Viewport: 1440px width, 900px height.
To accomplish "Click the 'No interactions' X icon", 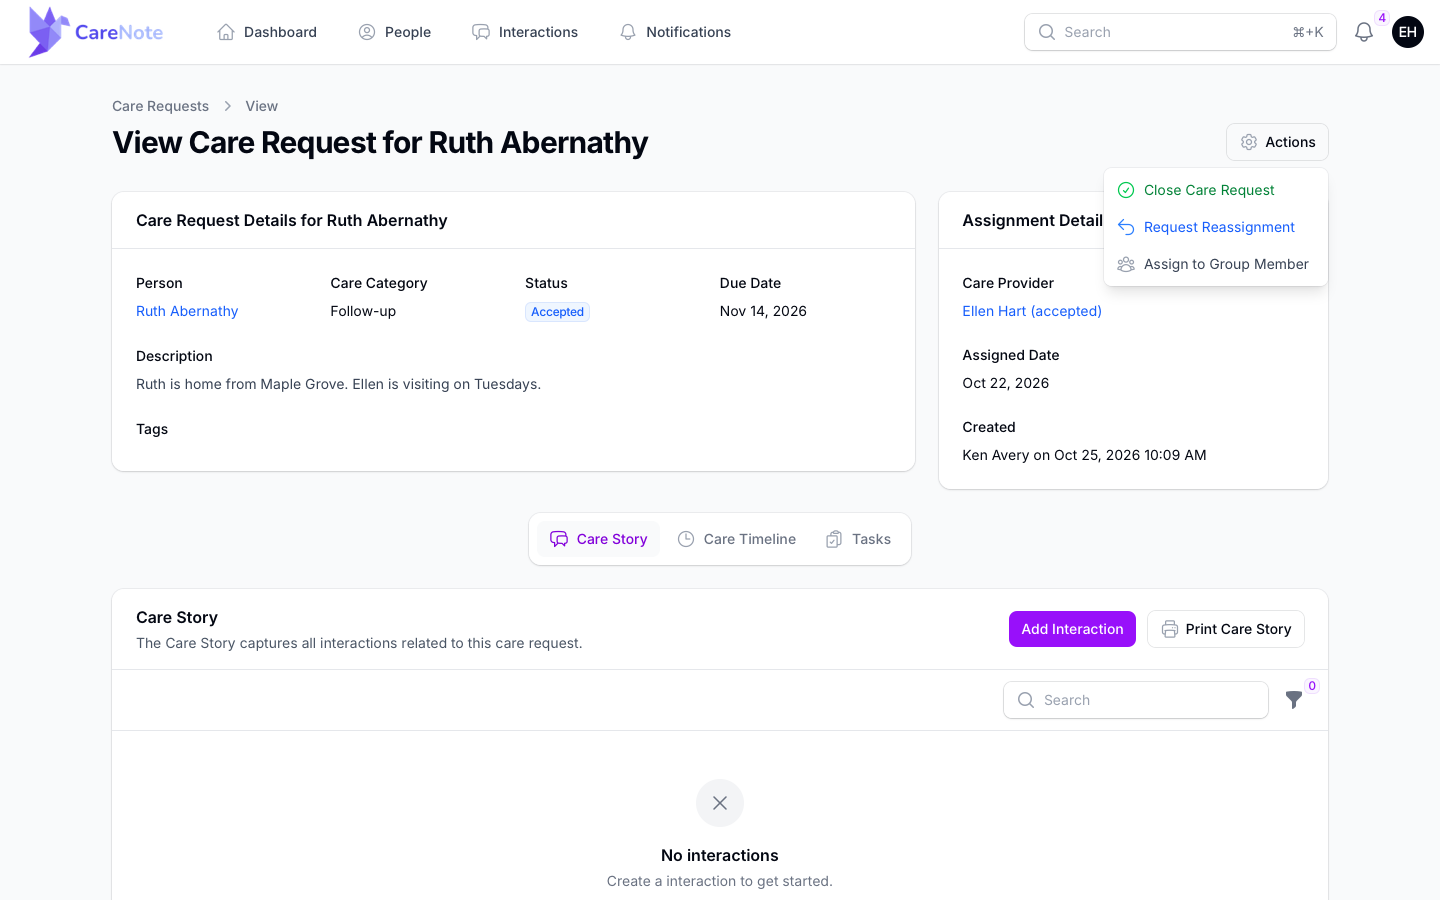I will (x=720, y=803).
